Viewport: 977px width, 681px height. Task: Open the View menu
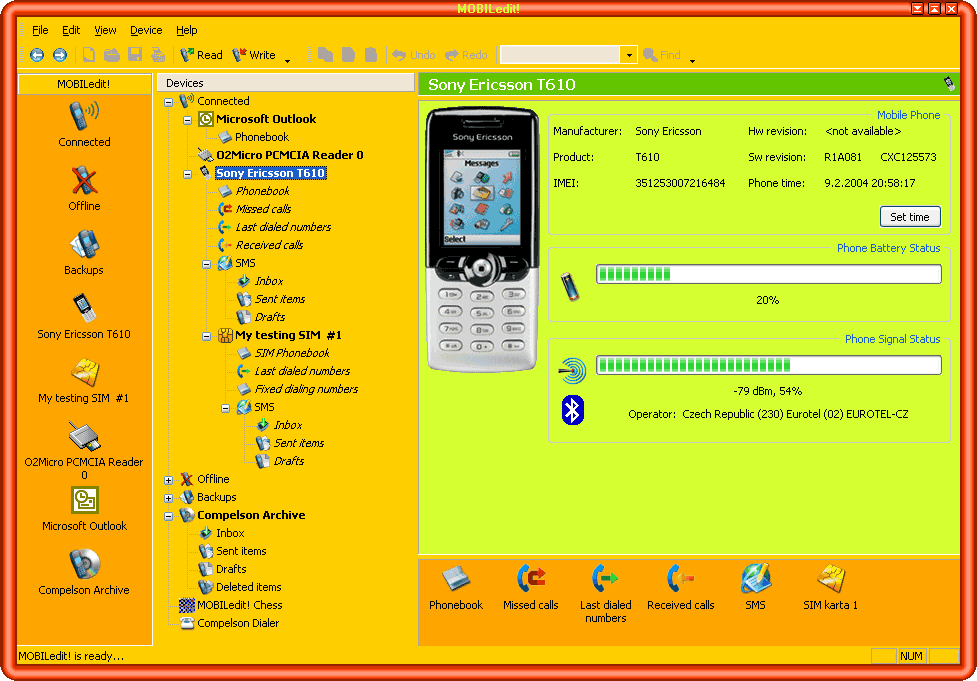(x=105, y=30)
